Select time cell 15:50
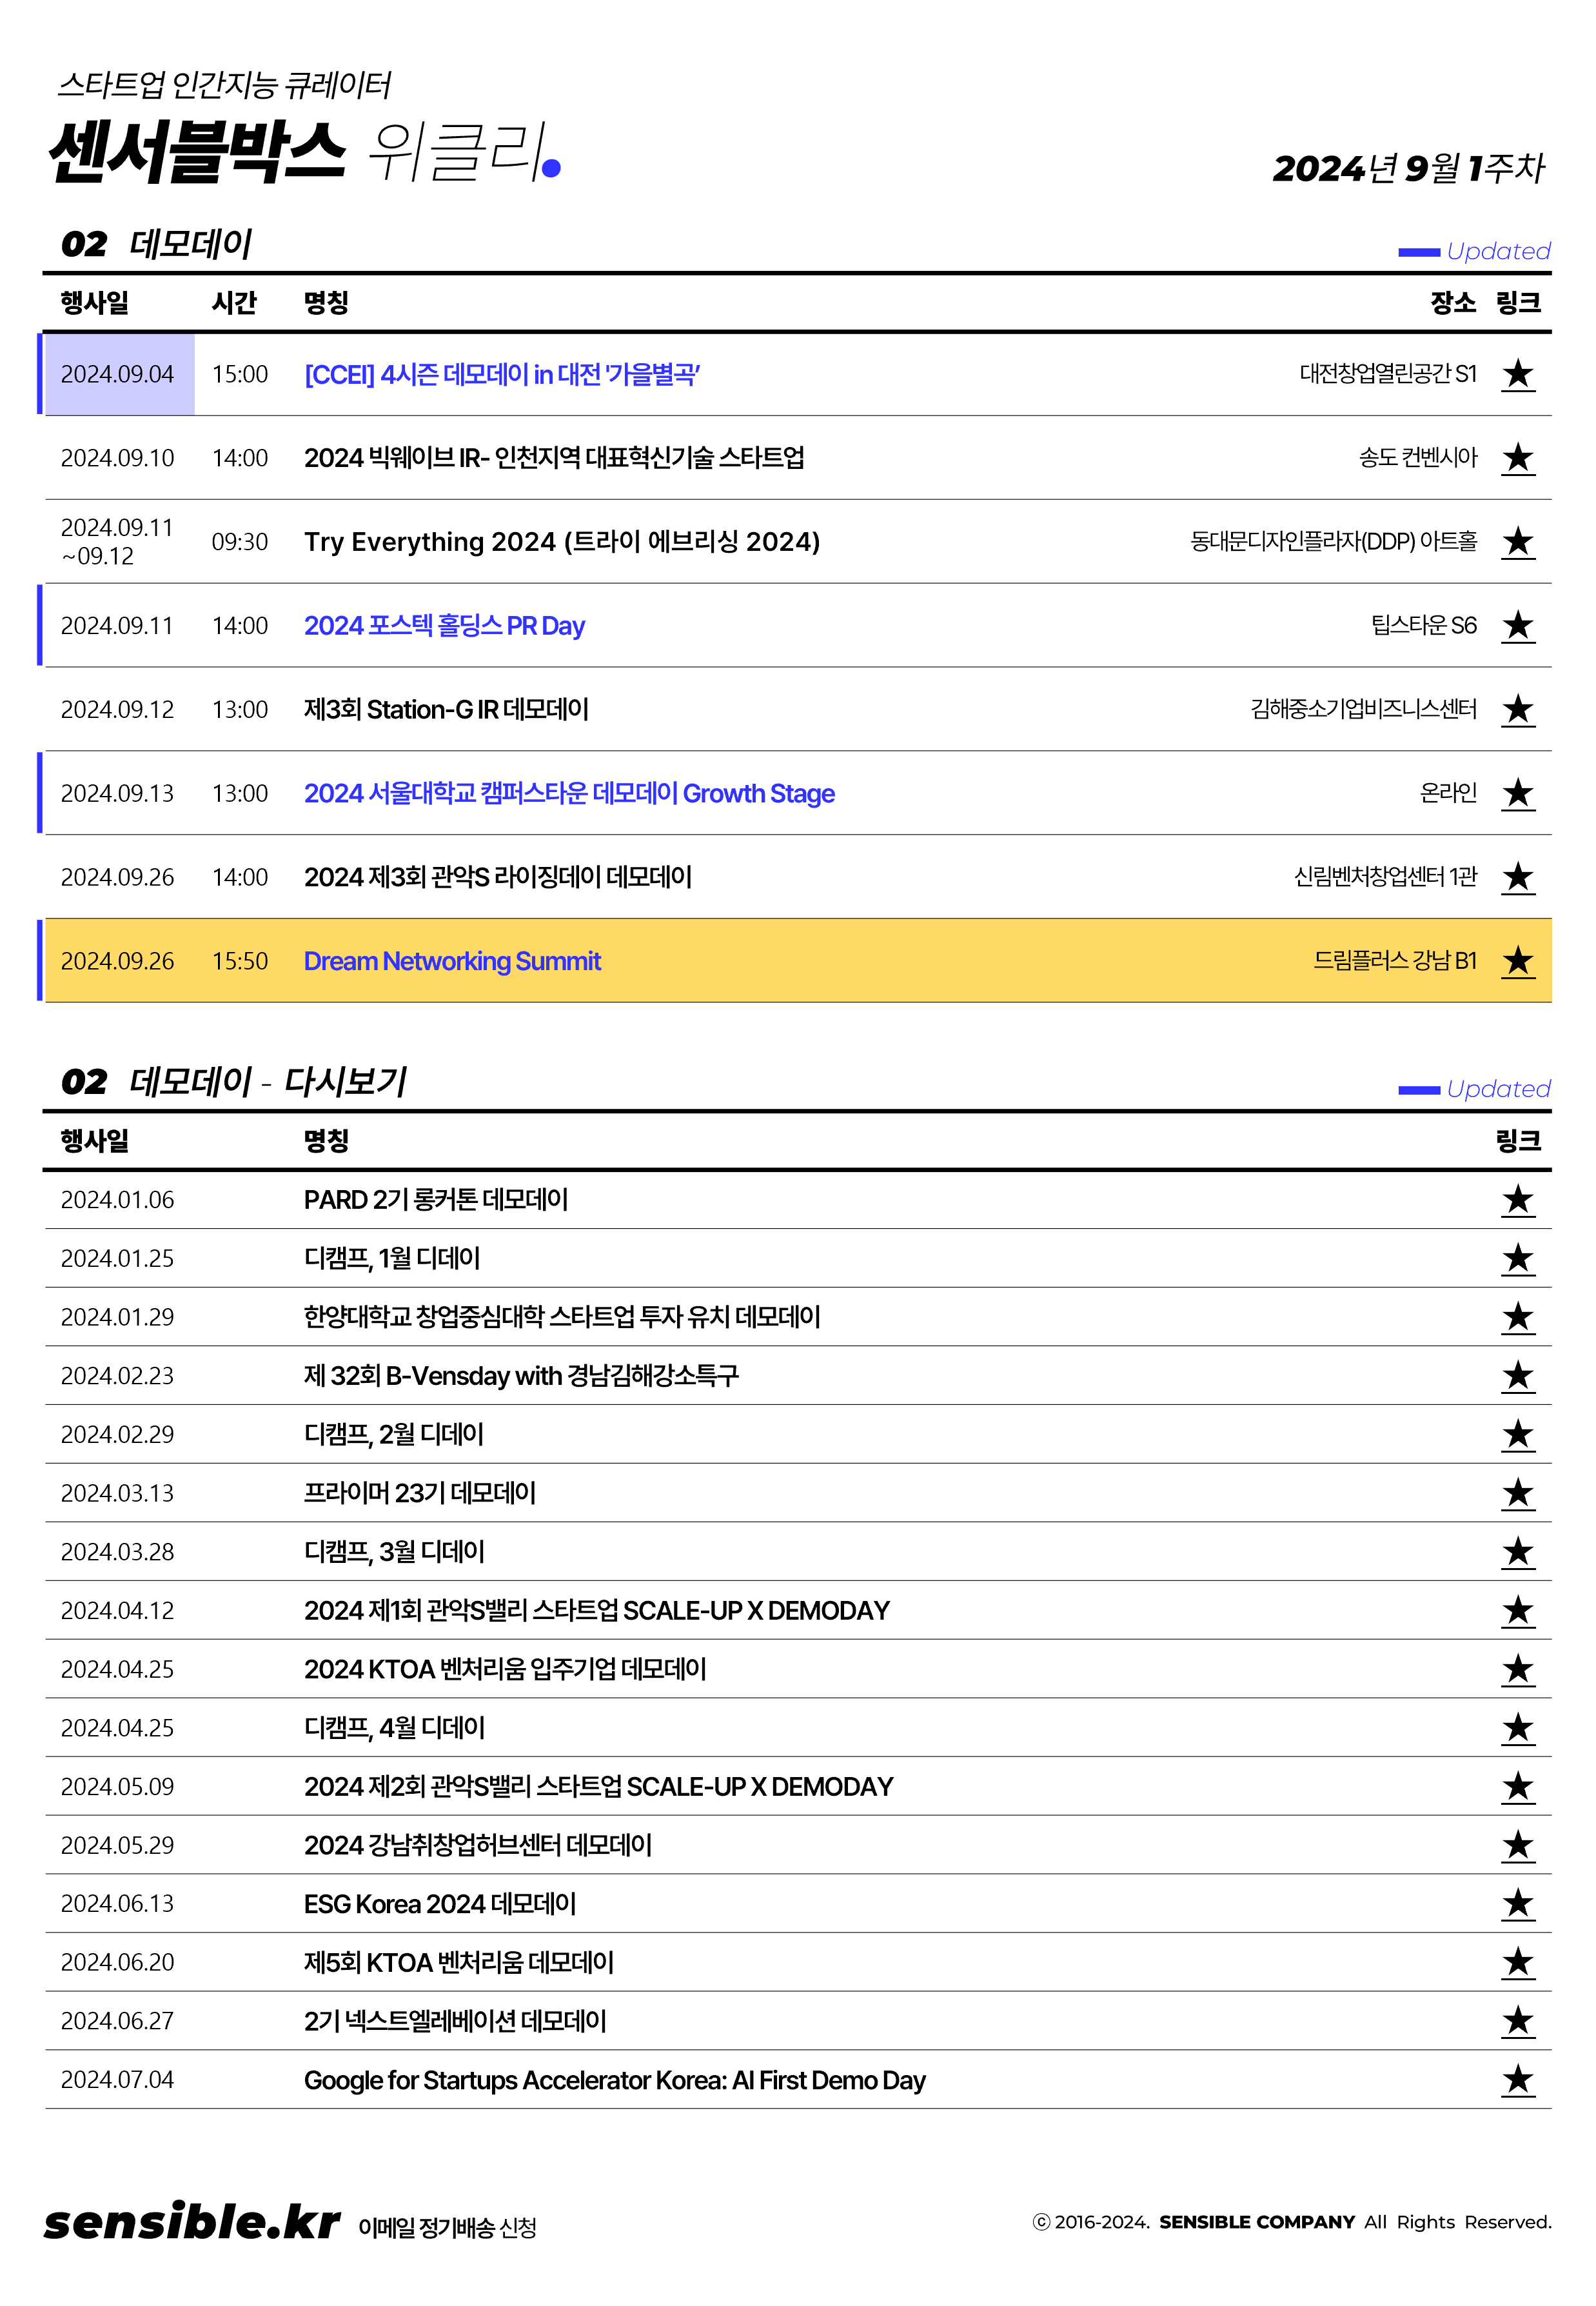The width and height of the screenshot is (1596, 2306). 240,962
